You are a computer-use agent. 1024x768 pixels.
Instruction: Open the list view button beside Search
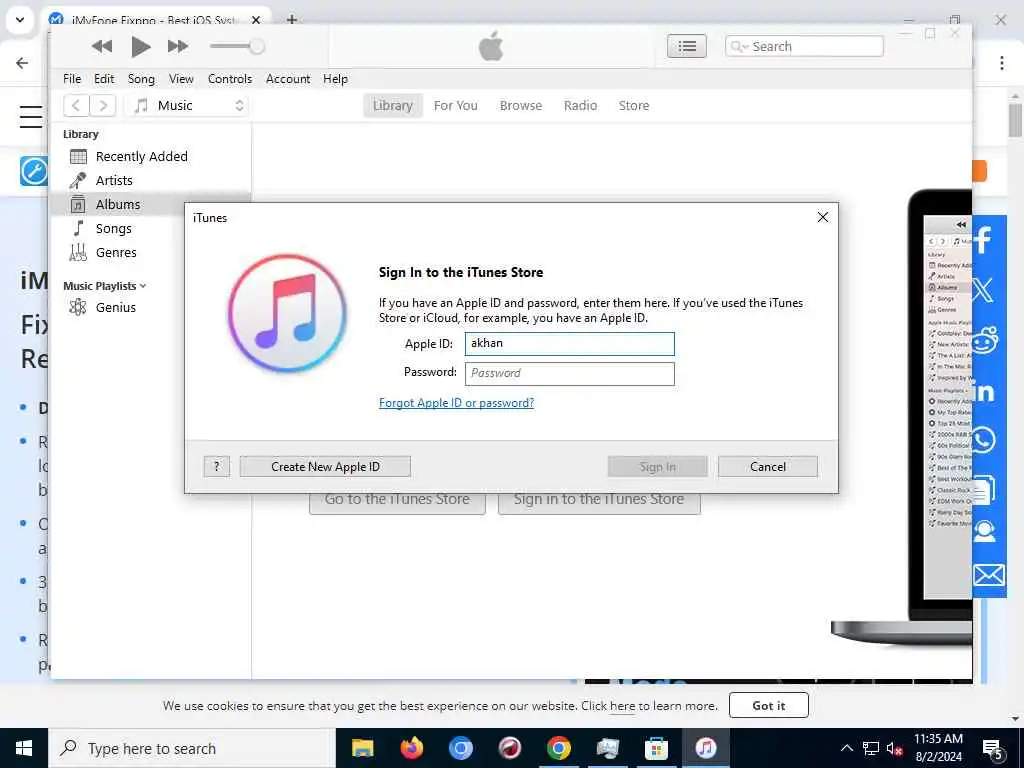tap(686, 46)
